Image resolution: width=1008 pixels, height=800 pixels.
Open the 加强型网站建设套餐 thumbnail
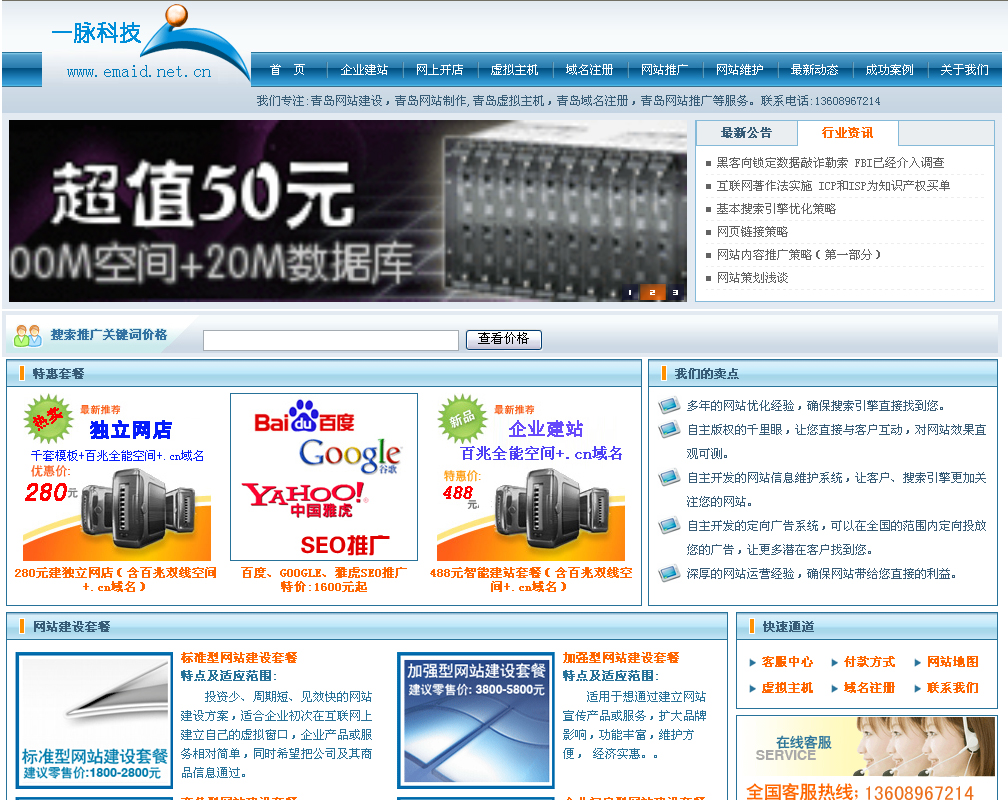click(x=476, y=720)
